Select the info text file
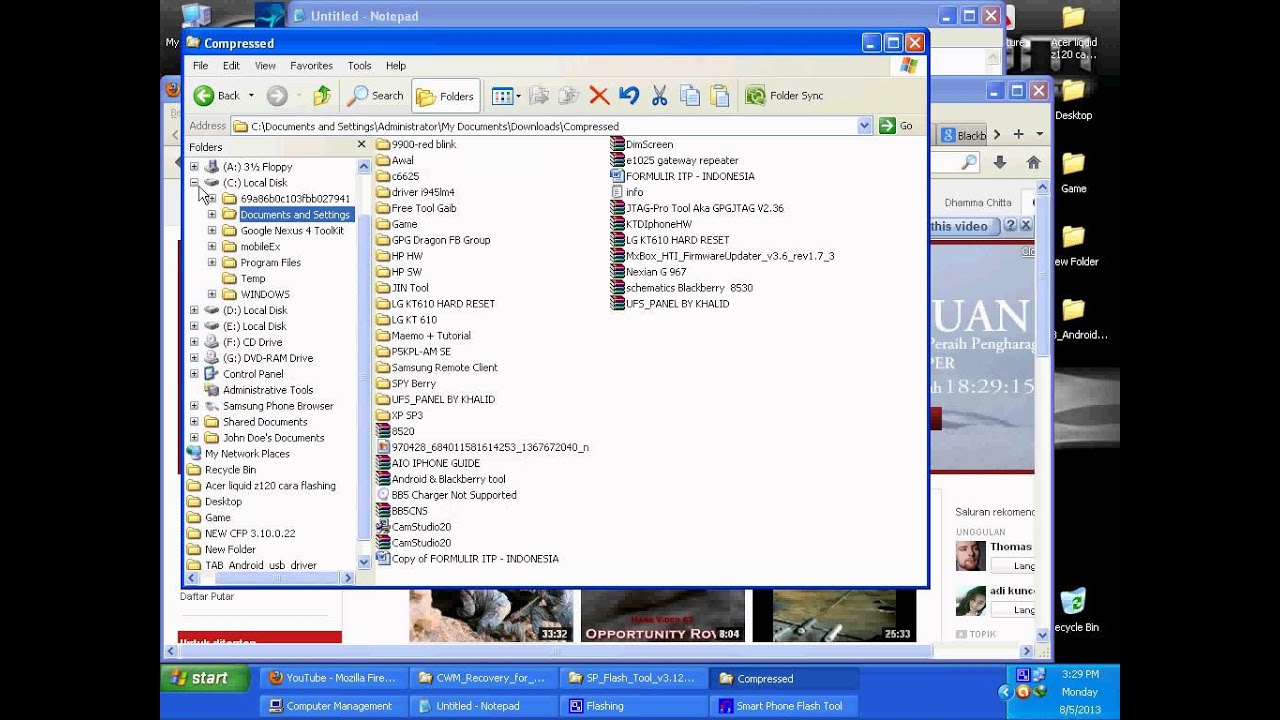The width and height of the screenshot is (1280, 720). [x=627, y=193]
